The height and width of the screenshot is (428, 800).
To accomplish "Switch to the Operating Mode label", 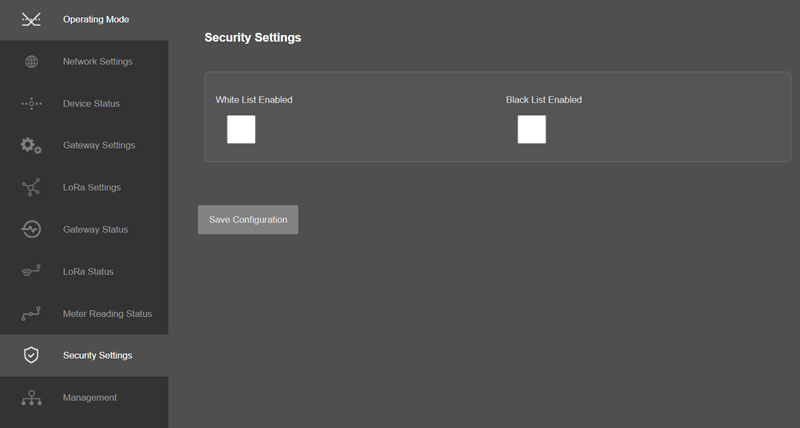I will 96,19.
